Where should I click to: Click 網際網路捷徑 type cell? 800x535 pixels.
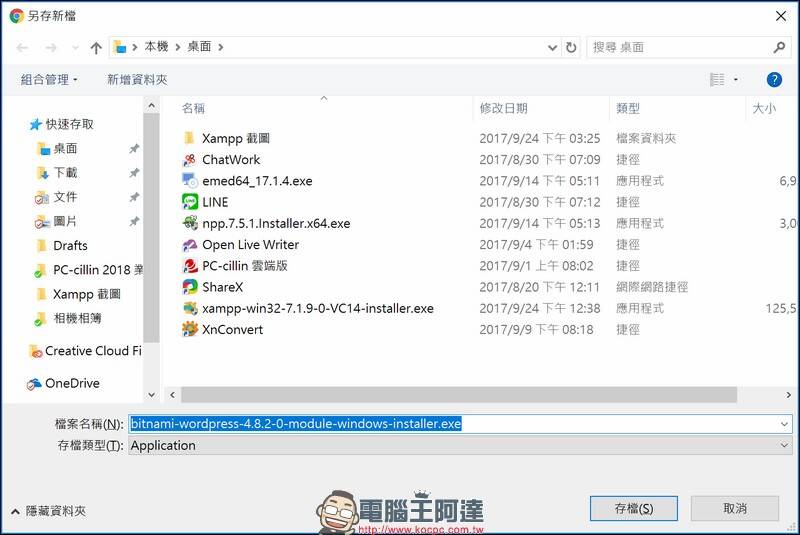[652, 287]
